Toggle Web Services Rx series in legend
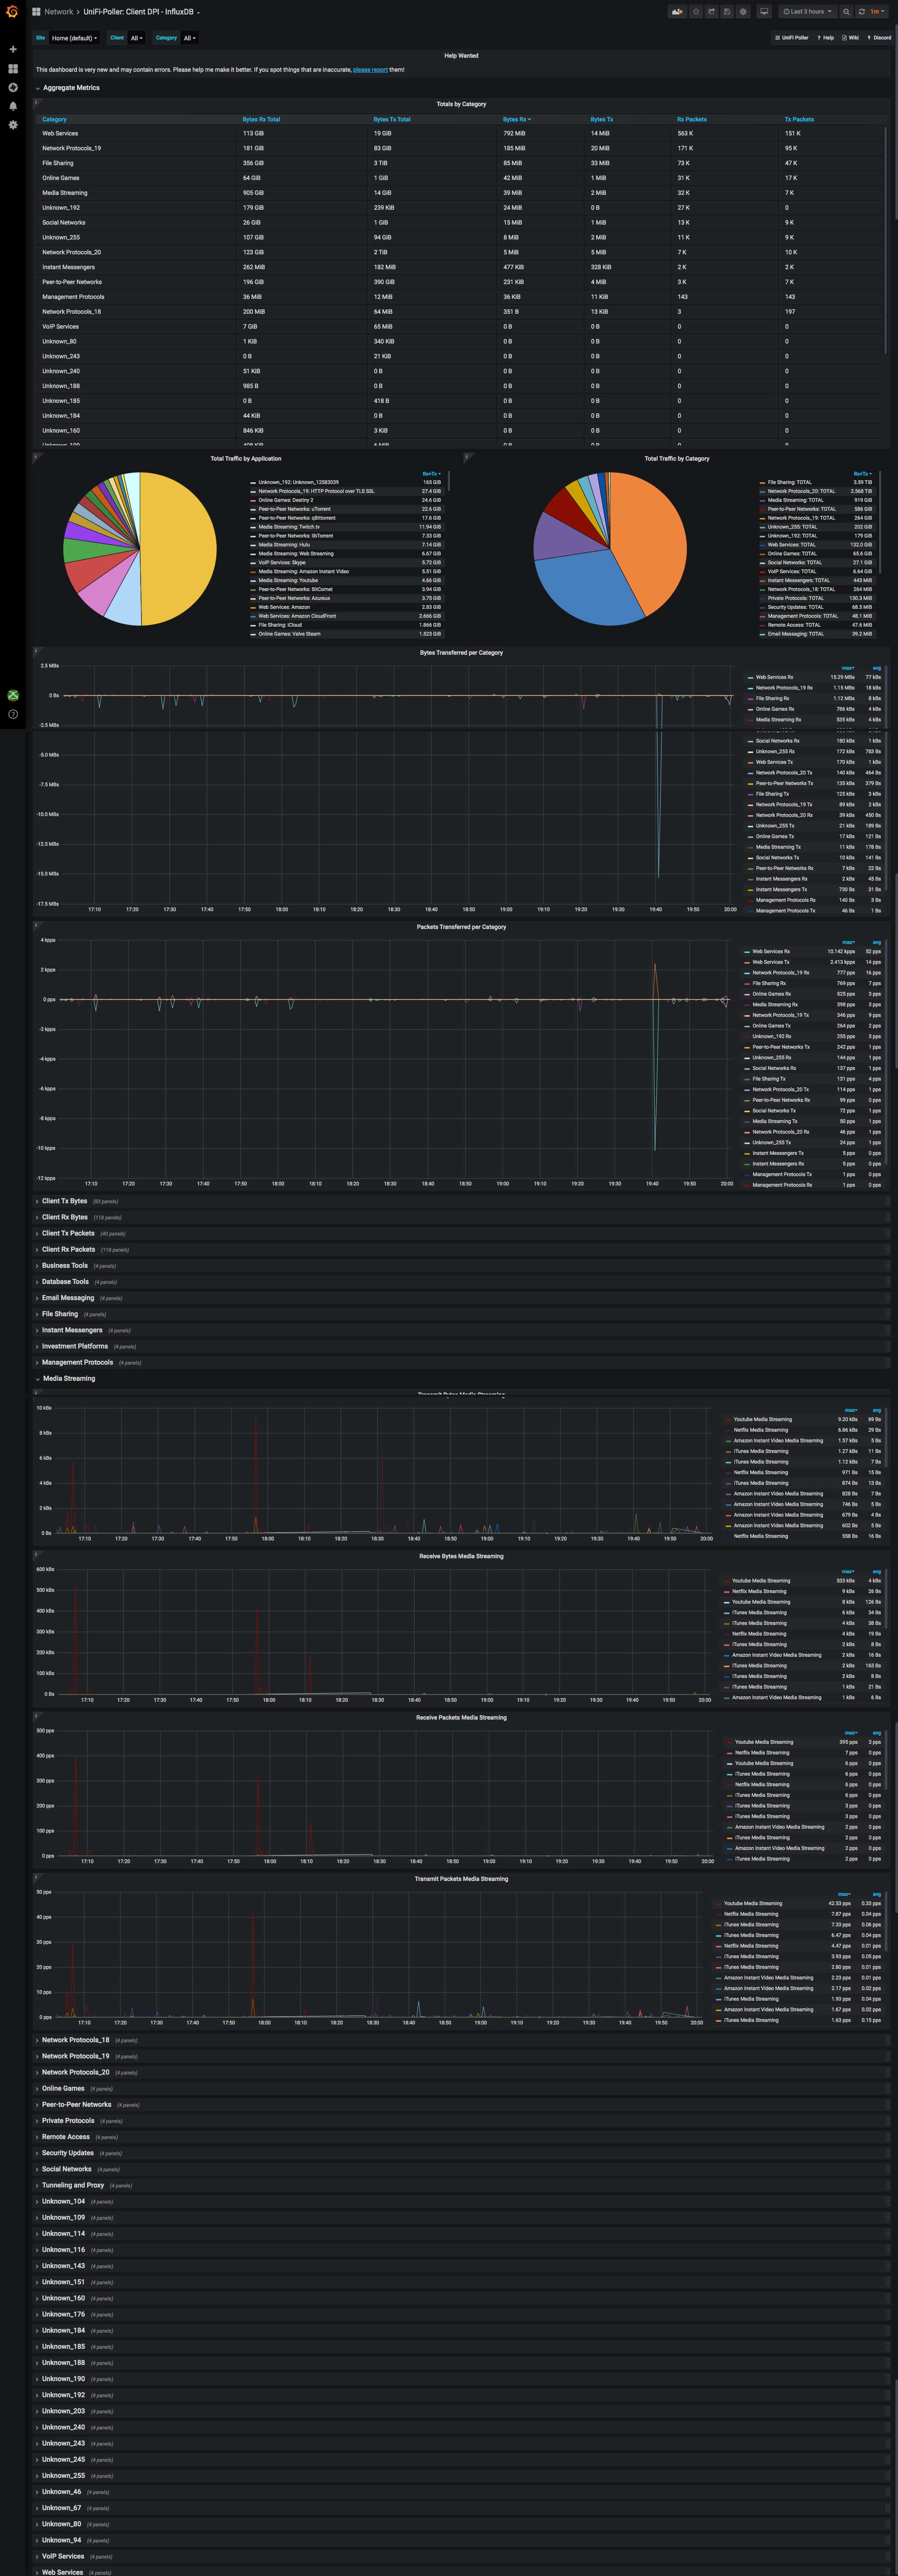Screen dimensions: 898x2576 point(773,677)
